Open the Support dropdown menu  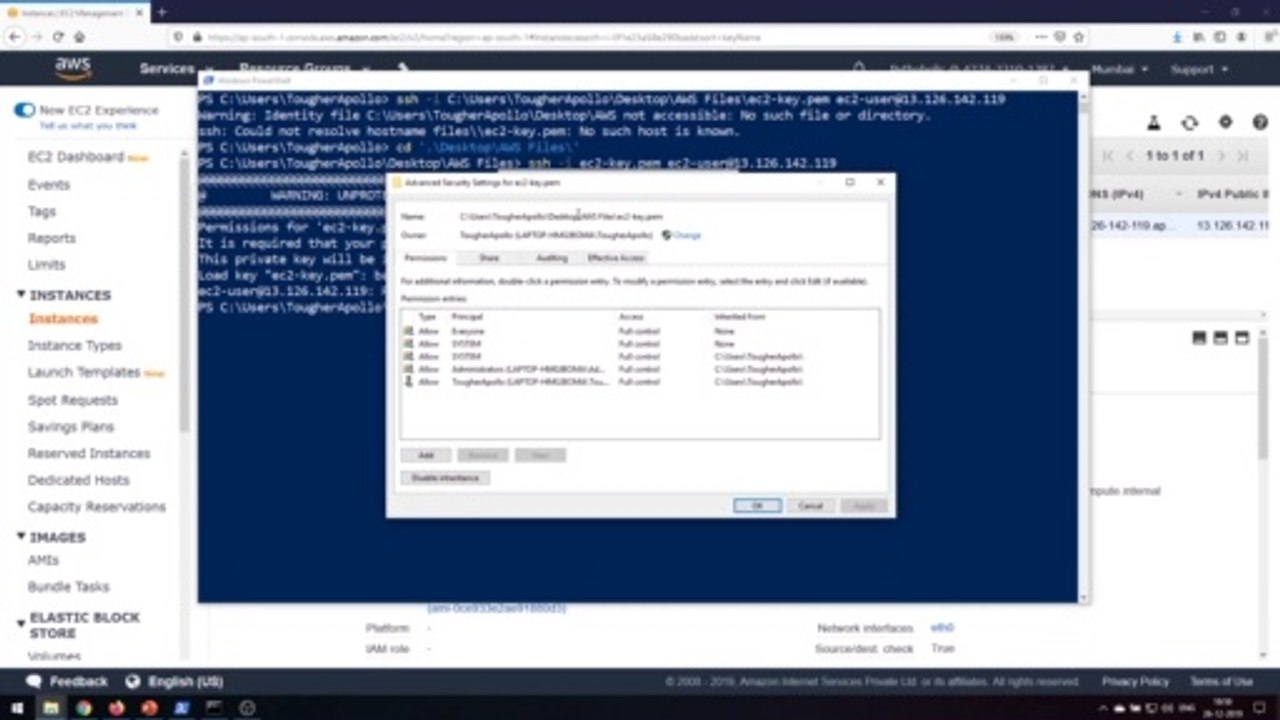pos(1198,70)
